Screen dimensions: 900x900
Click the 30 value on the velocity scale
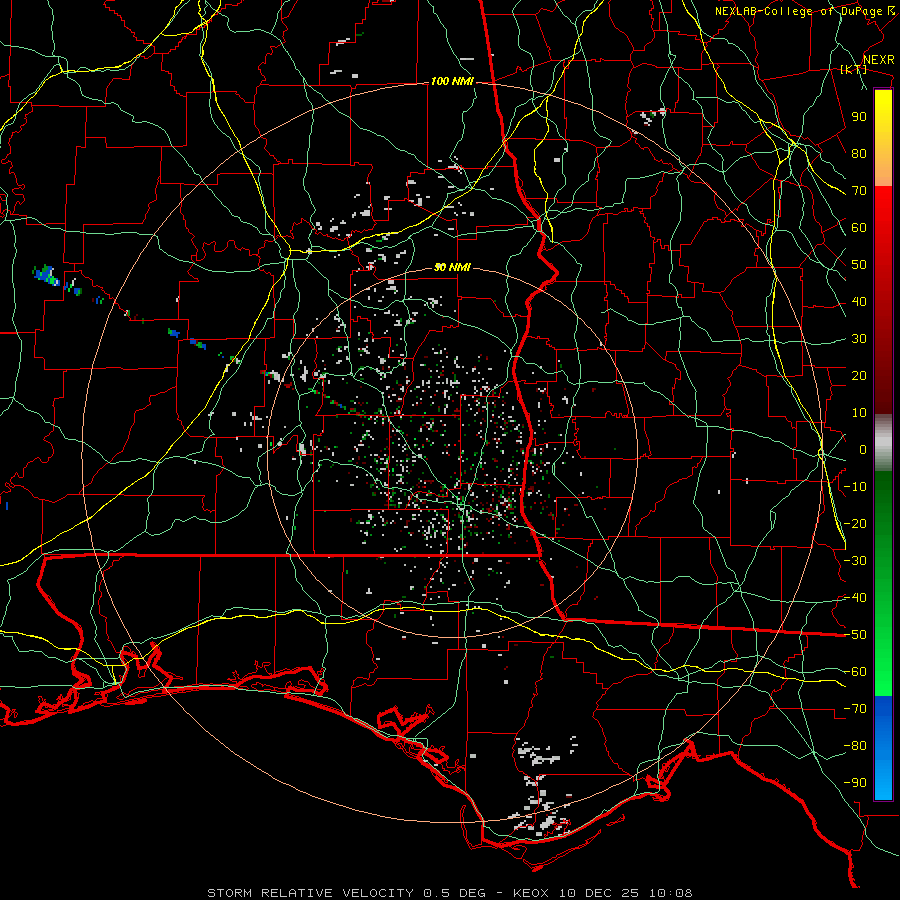(859, 339)
